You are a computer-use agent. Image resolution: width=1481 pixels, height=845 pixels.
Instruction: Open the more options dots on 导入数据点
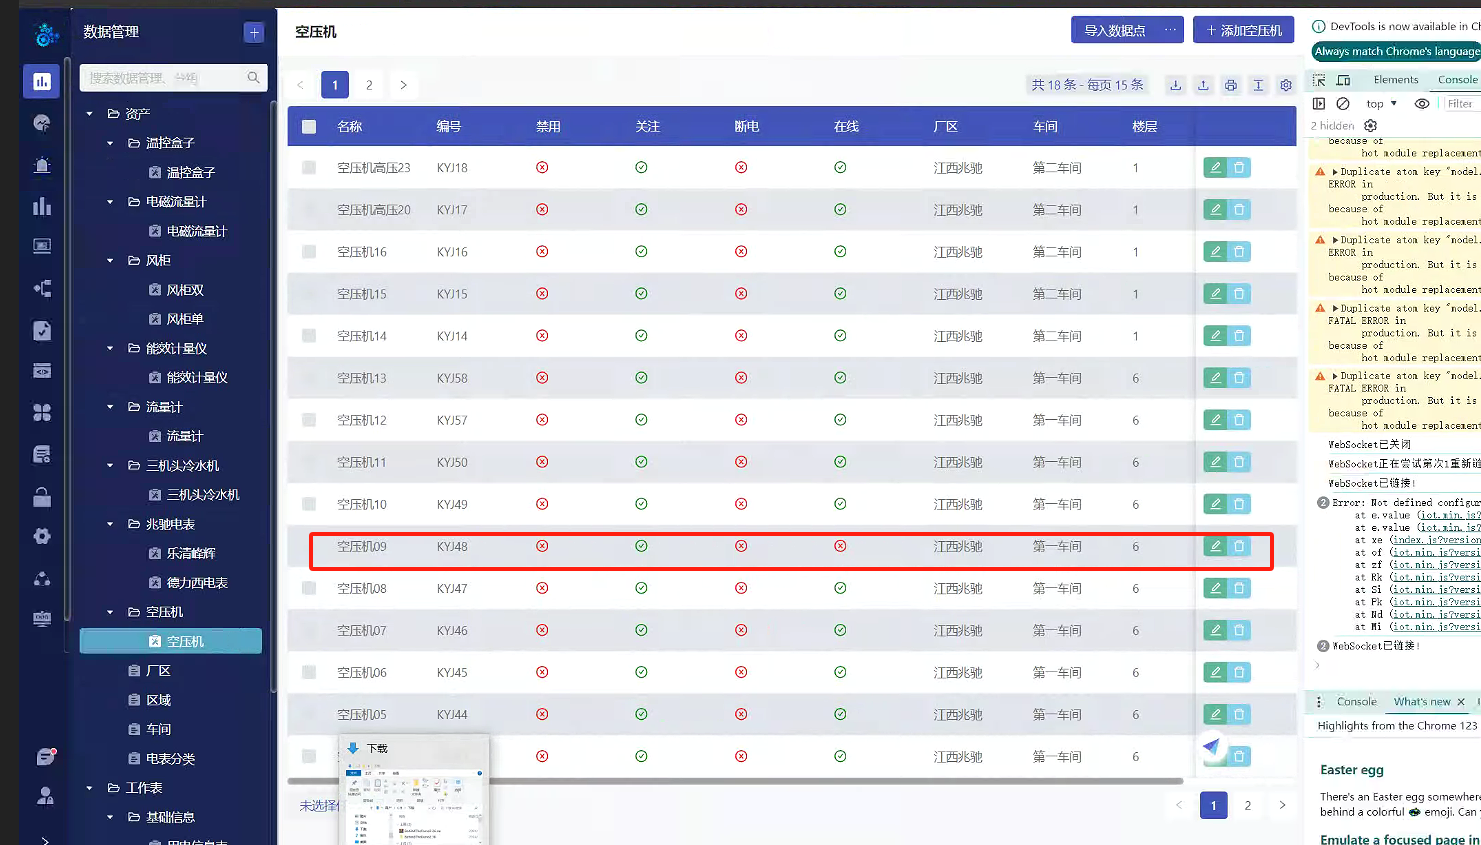[1170, 30]
